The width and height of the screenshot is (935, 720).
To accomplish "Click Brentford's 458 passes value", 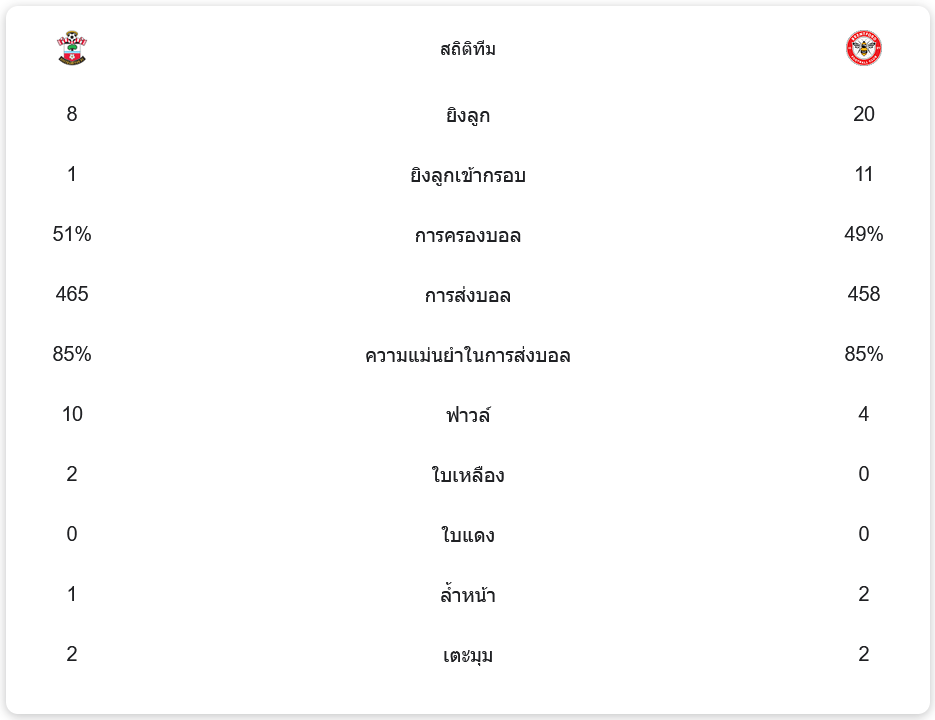I will tap(864, 294).
